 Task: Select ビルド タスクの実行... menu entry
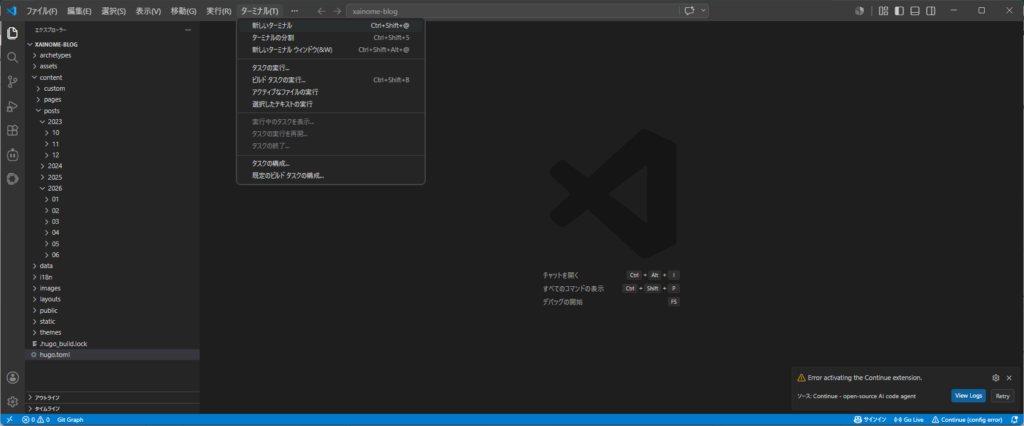pyautogui.click(x=330, y=80)
